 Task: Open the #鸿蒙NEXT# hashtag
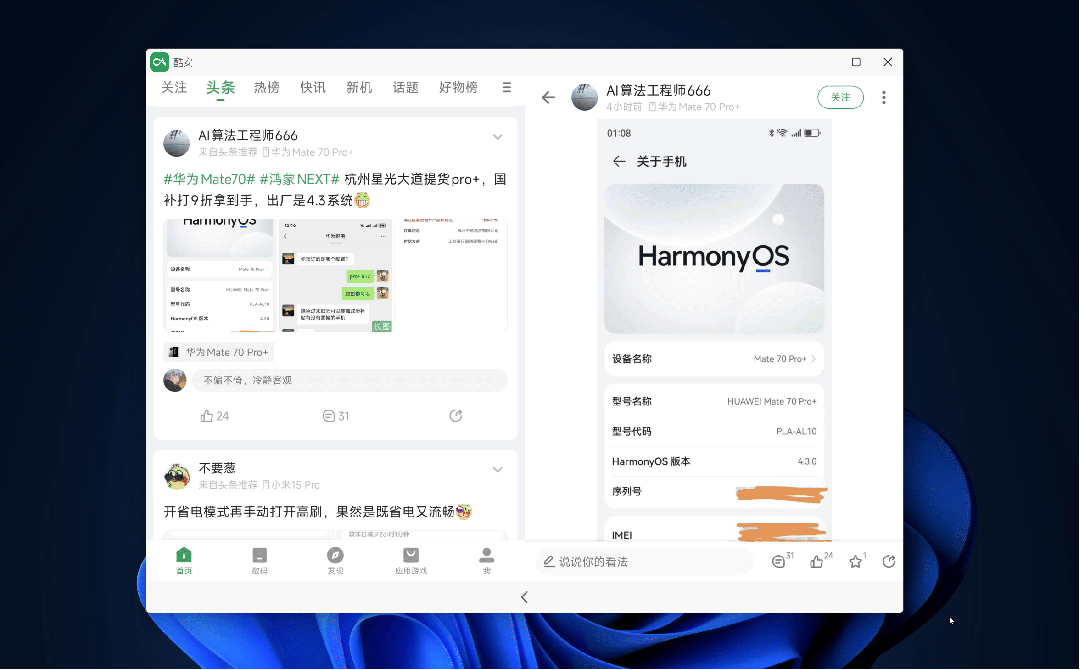299,179
